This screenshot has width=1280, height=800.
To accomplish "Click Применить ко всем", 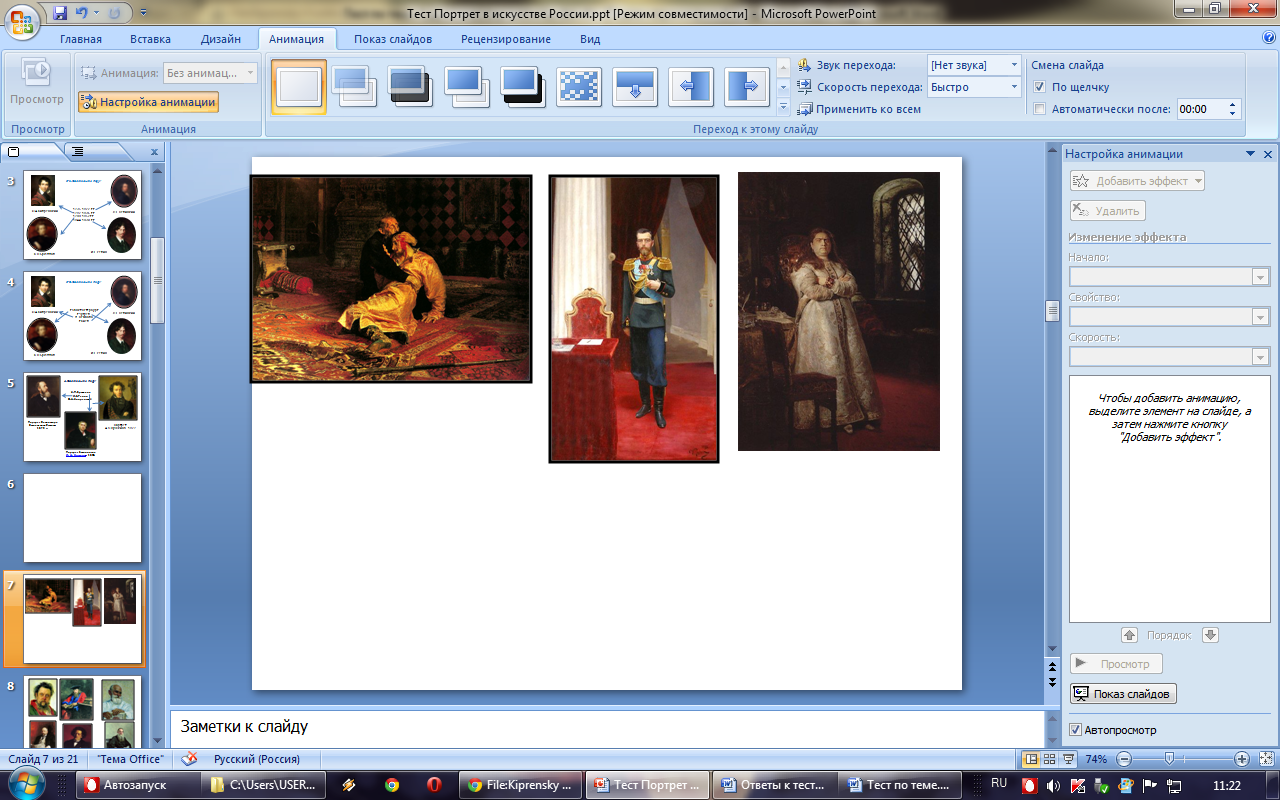I will click(859, 109).
